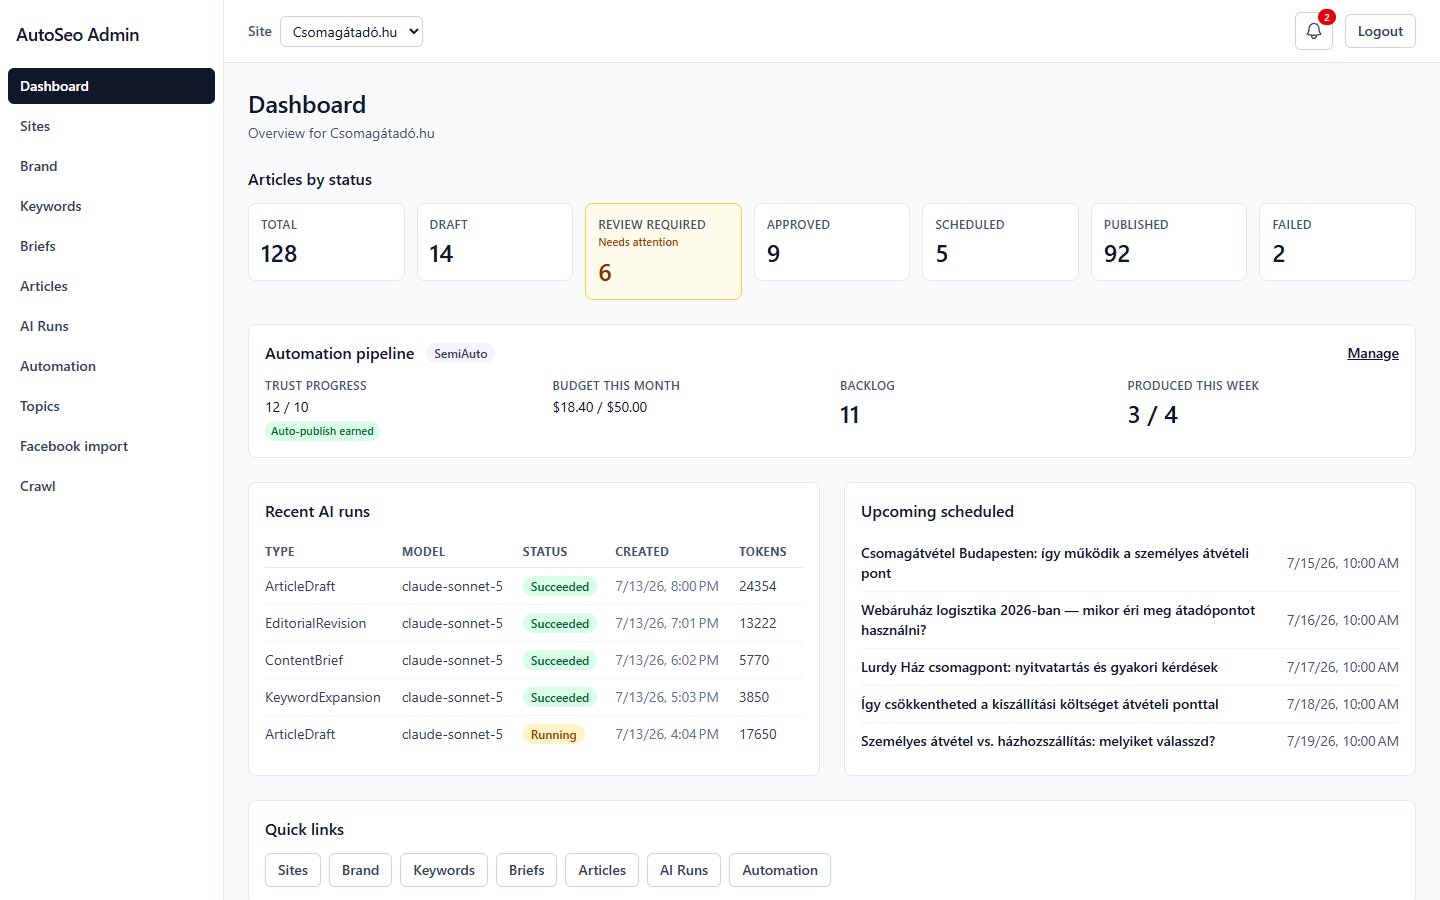The image size is (1440, 900).
Task: Click the Articles quick link button
Action: pyautogui.click(x=602, y=870)
